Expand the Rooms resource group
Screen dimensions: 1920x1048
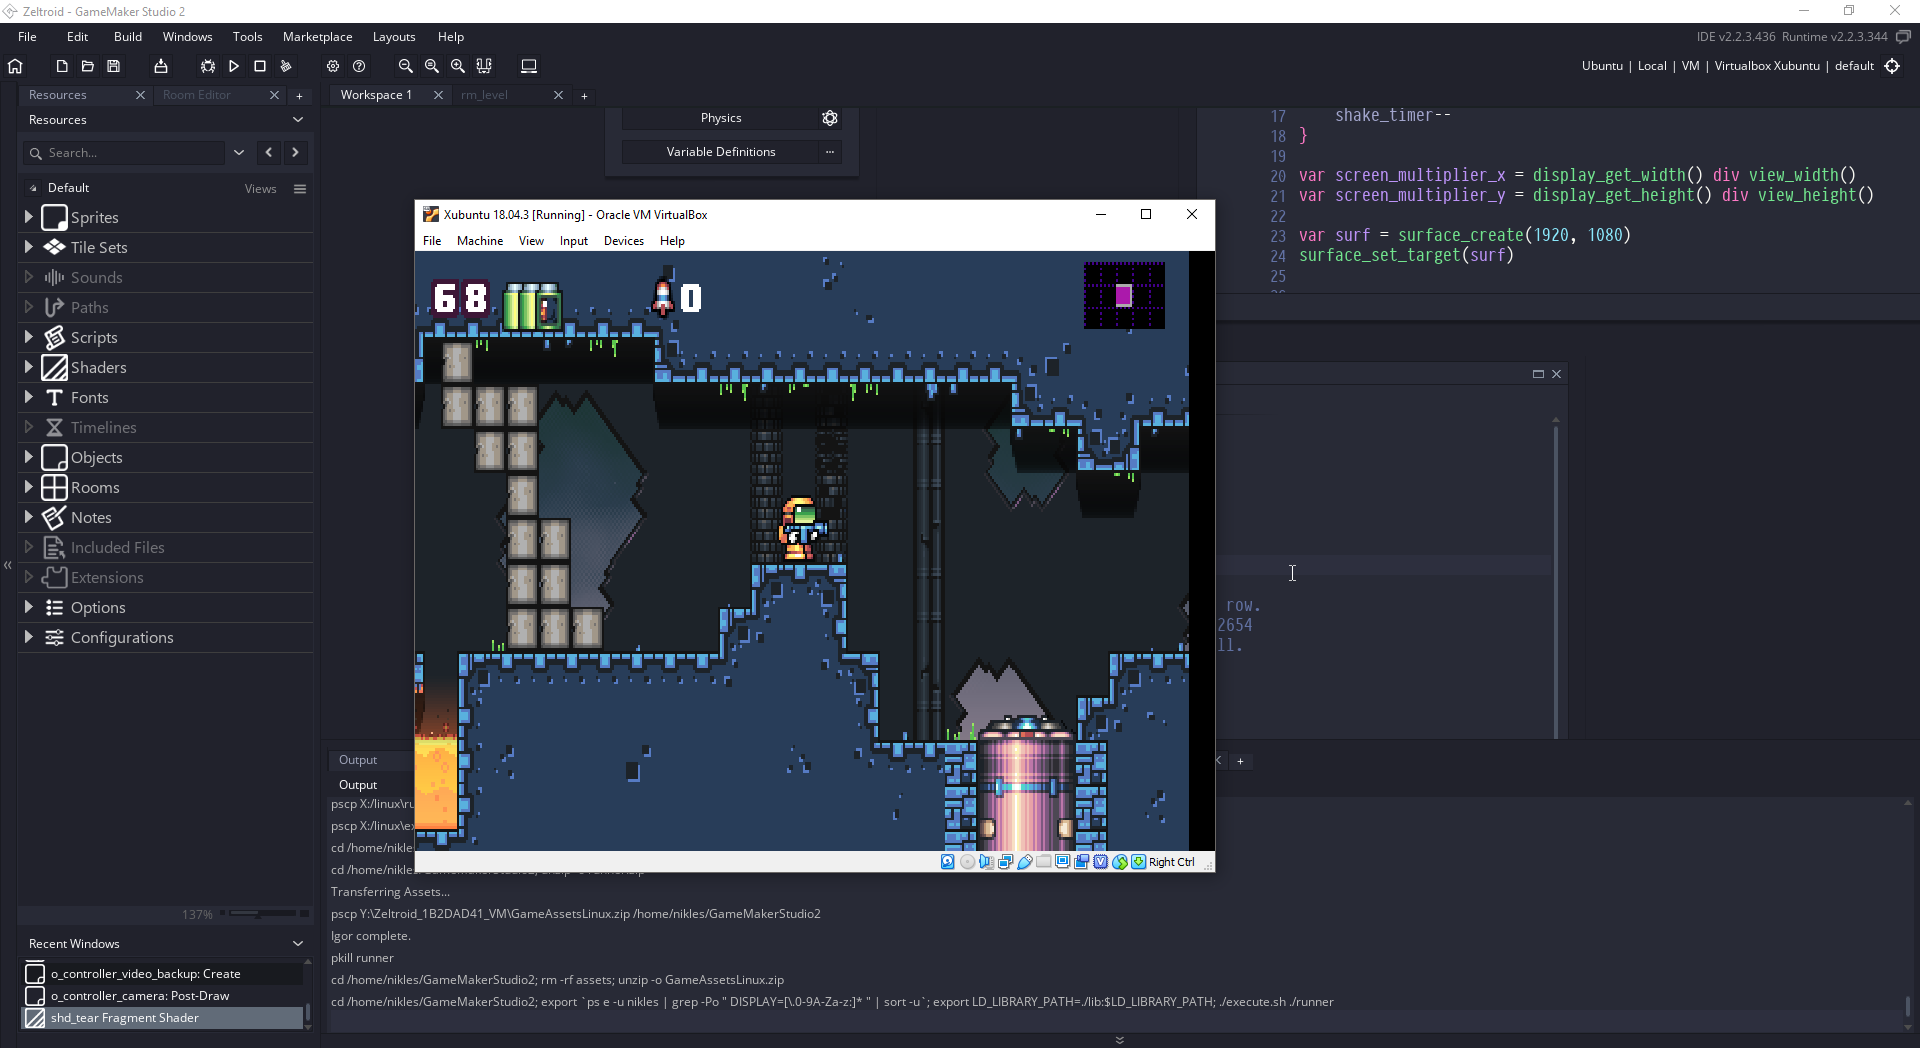tap(27, 487)
